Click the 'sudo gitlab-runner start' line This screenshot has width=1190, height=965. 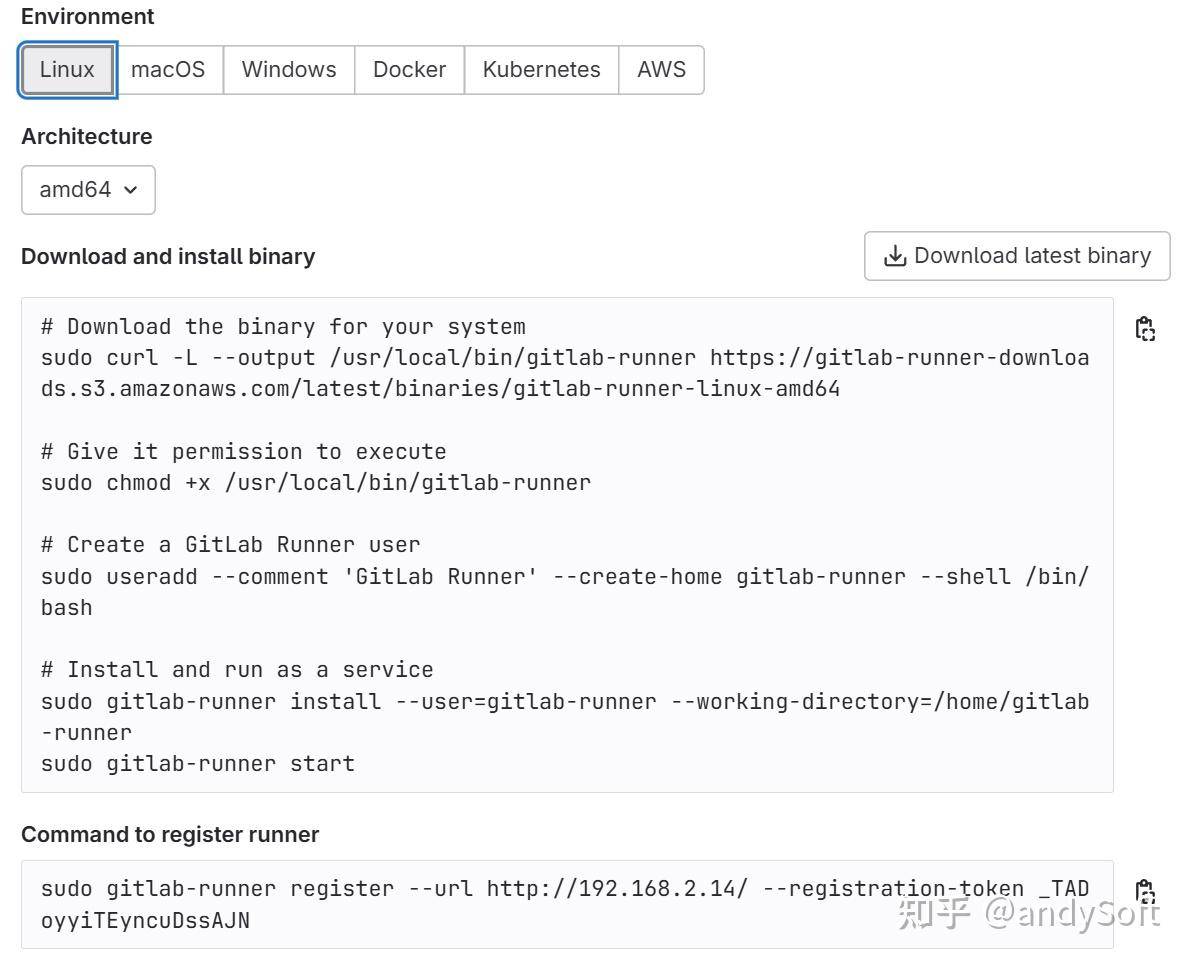tap(197, 763)
